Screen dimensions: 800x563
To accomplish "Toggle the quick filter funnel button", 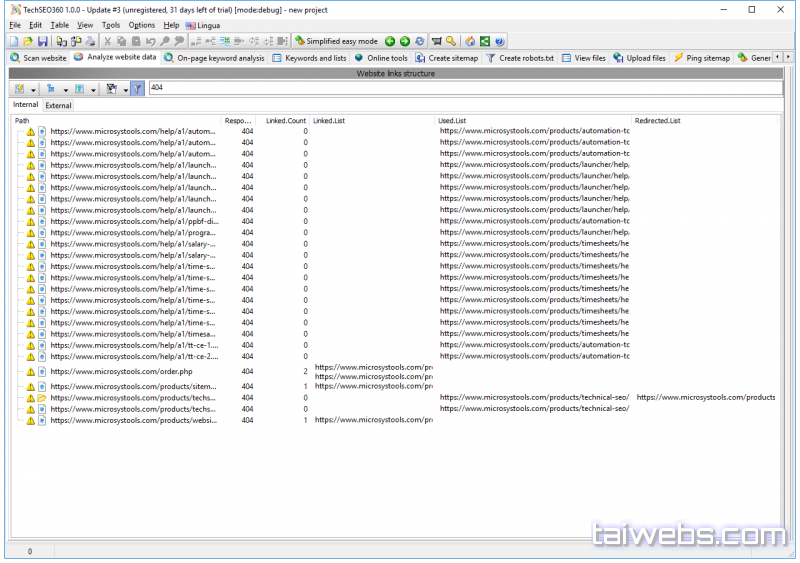I will coord(138,89).
